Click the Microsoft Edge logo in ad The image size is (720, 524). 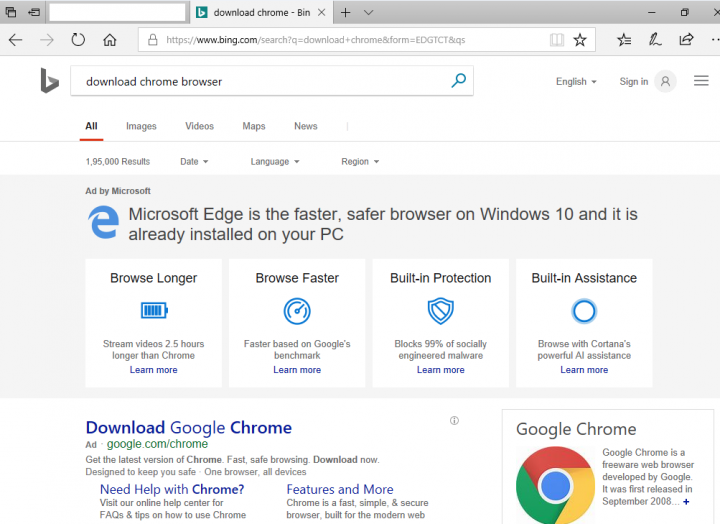pyautogui.click(x=103, y=222)
